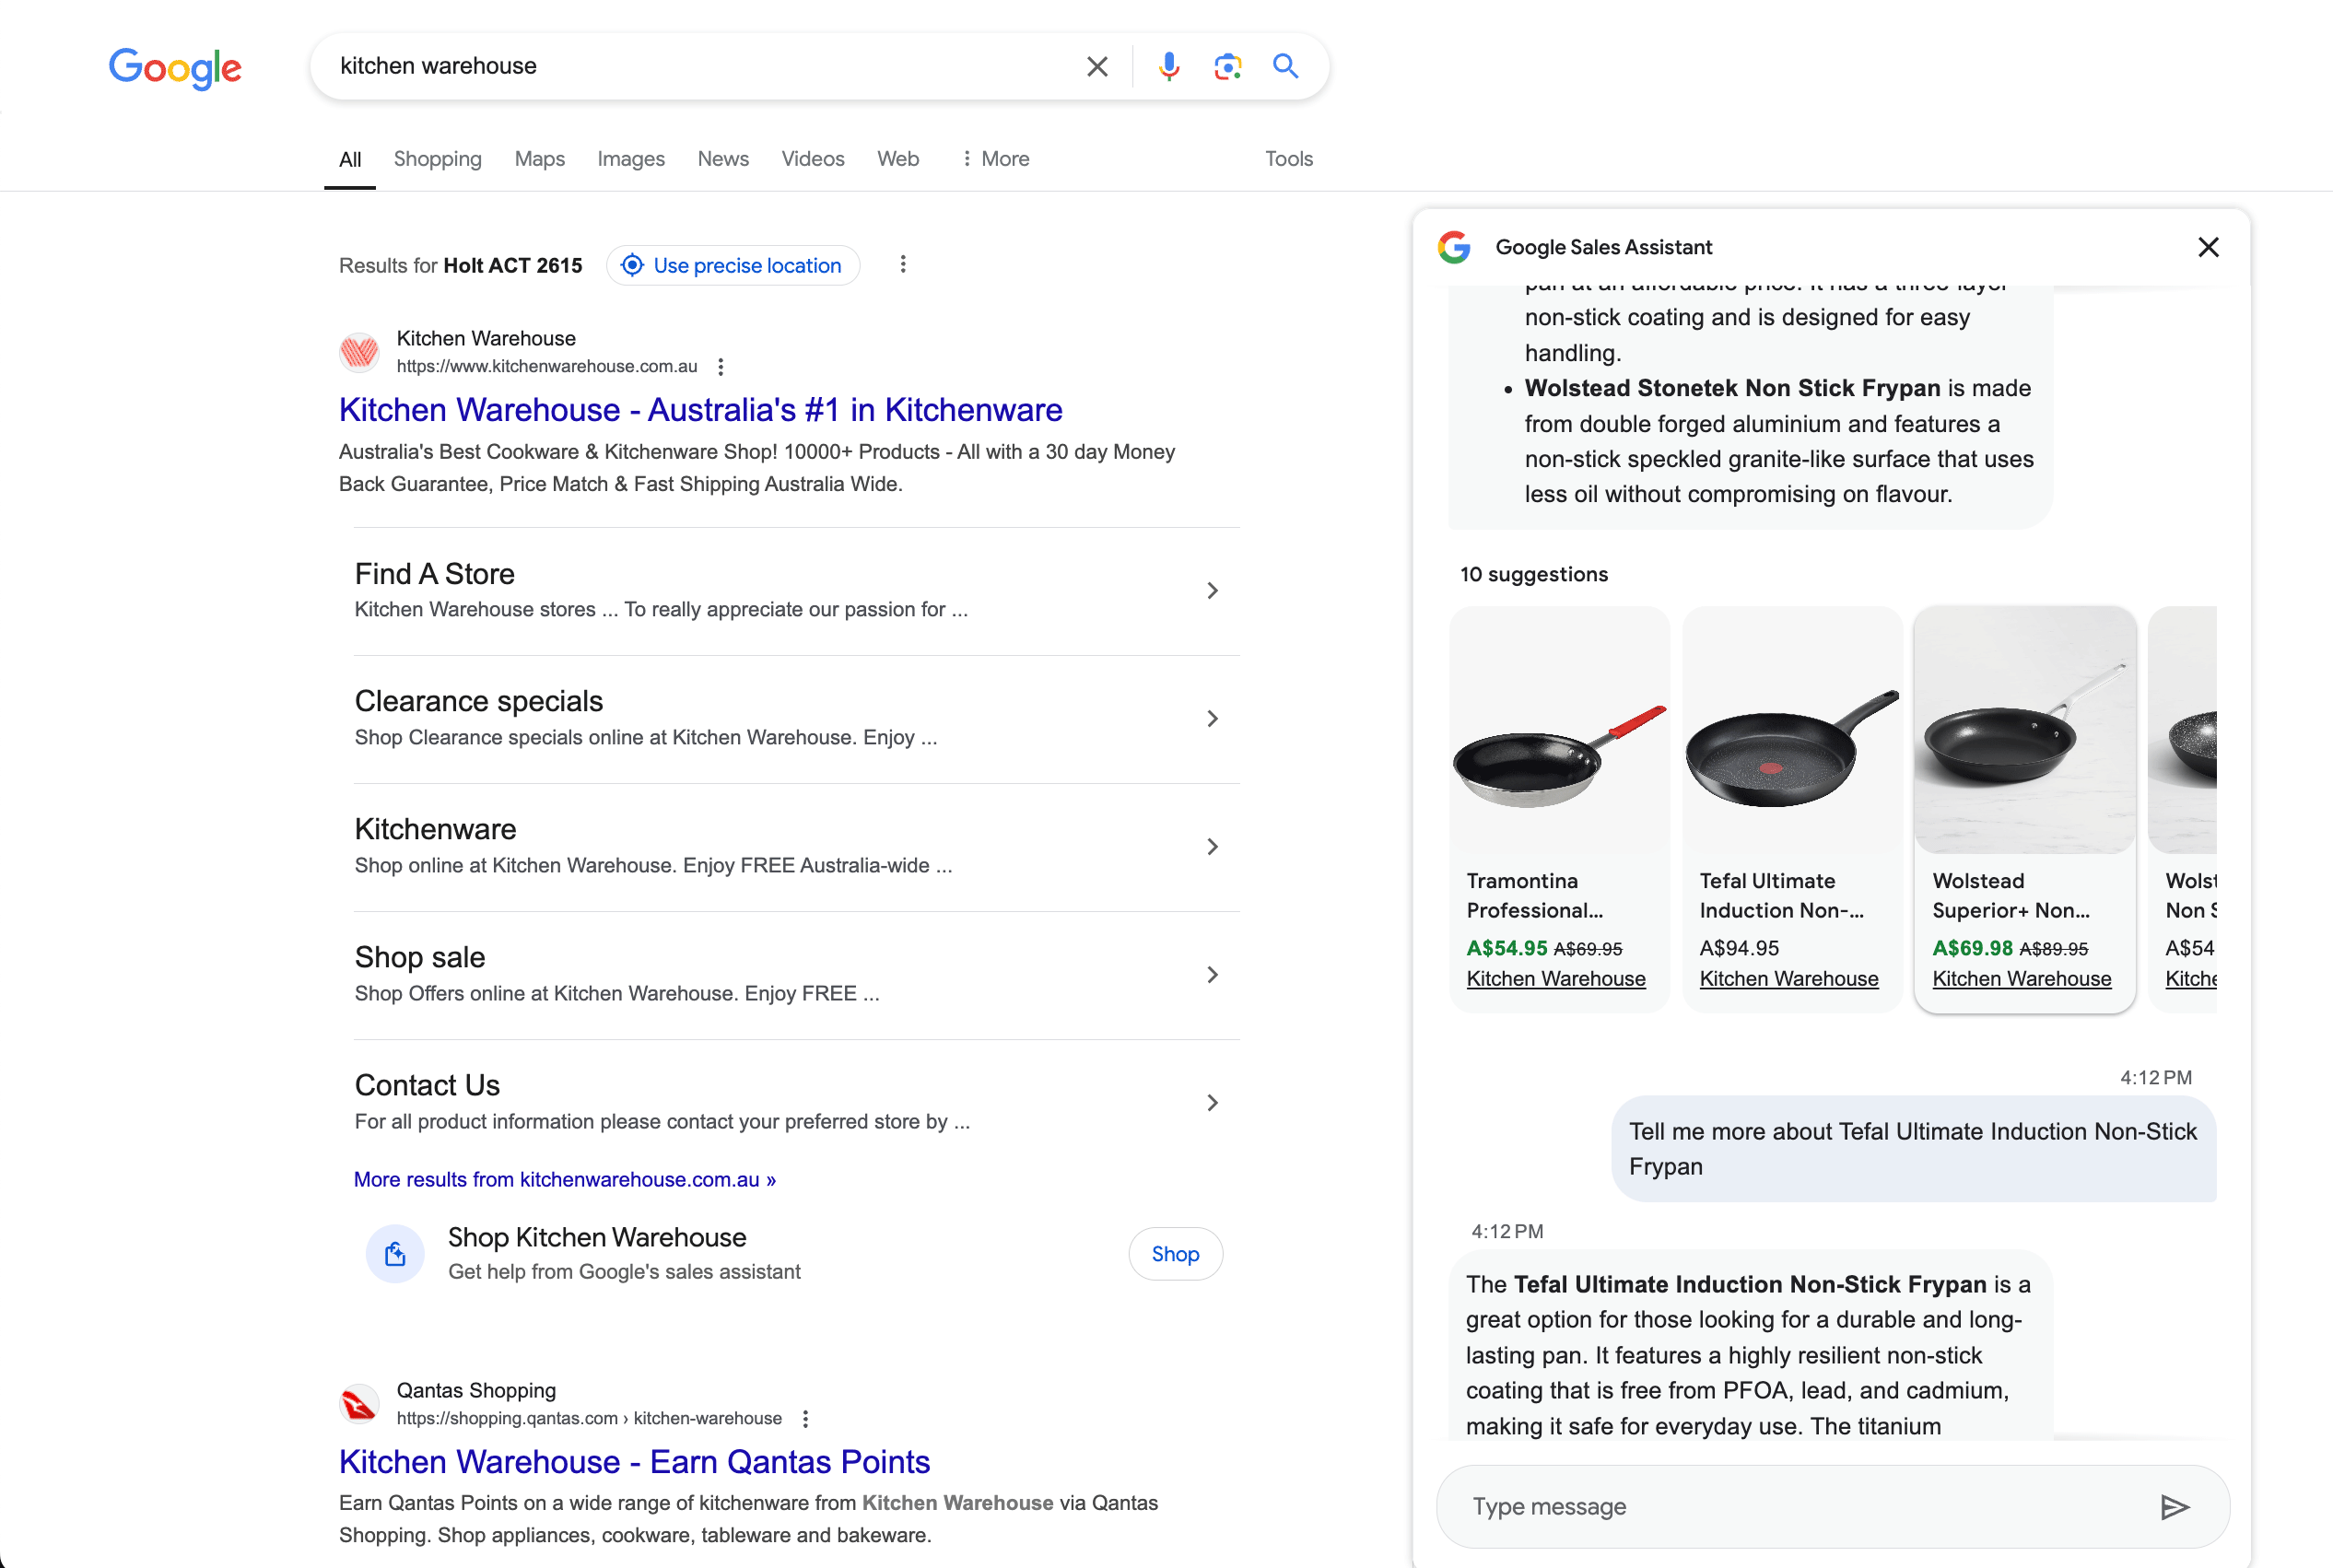Screen dimensions: 2333x1568
Task: Select the Images tab
Action: coord(627,158)
